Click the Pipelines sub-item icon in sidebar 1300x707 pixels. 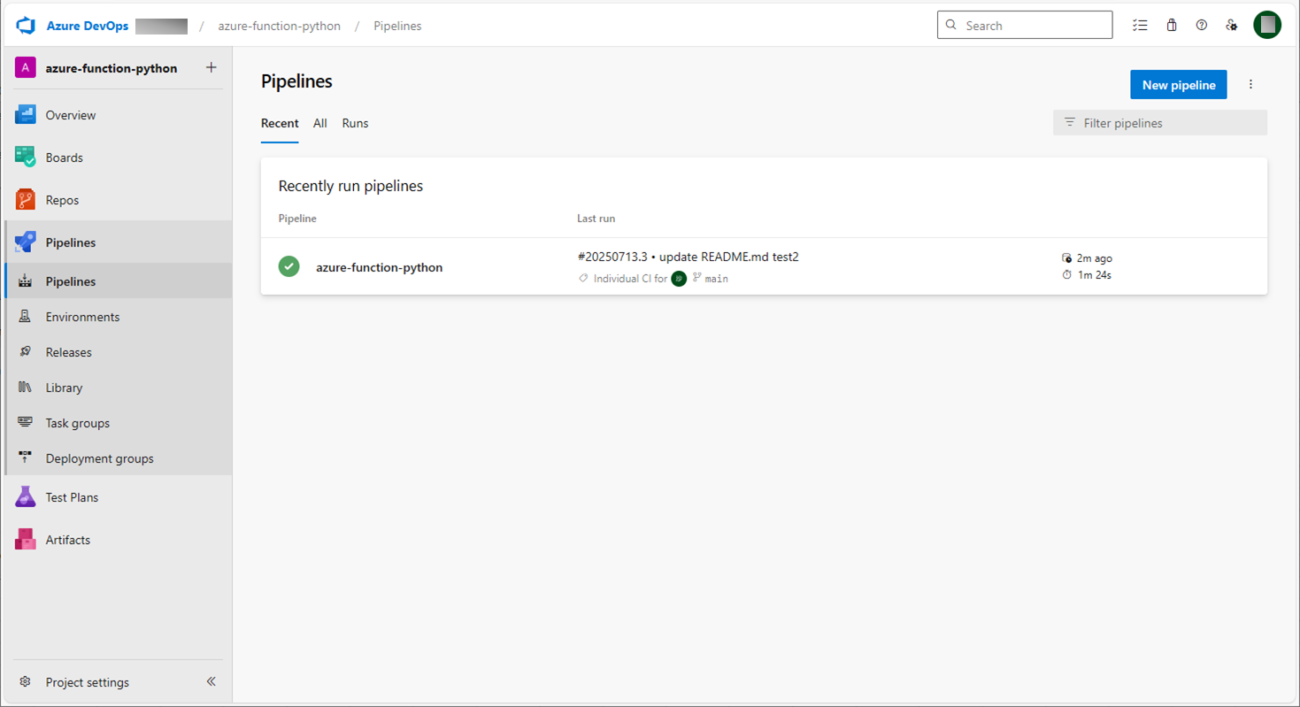(25, 281)
